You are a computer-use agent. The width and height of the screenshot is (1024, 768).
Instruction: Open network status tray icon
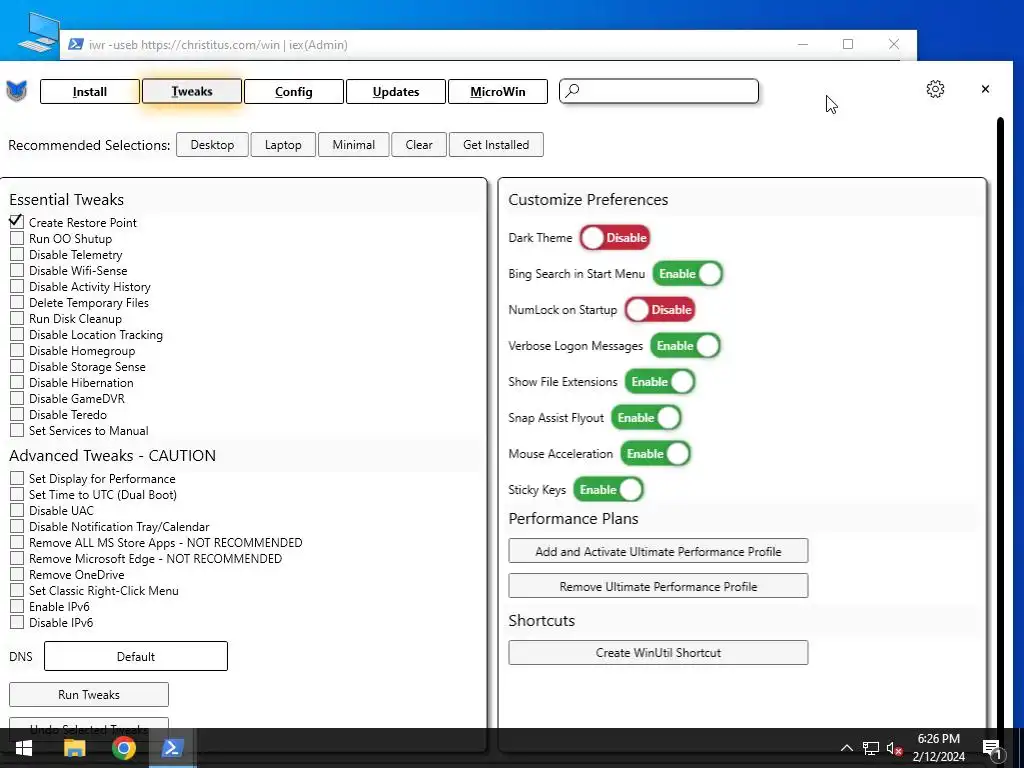[871, 748]
